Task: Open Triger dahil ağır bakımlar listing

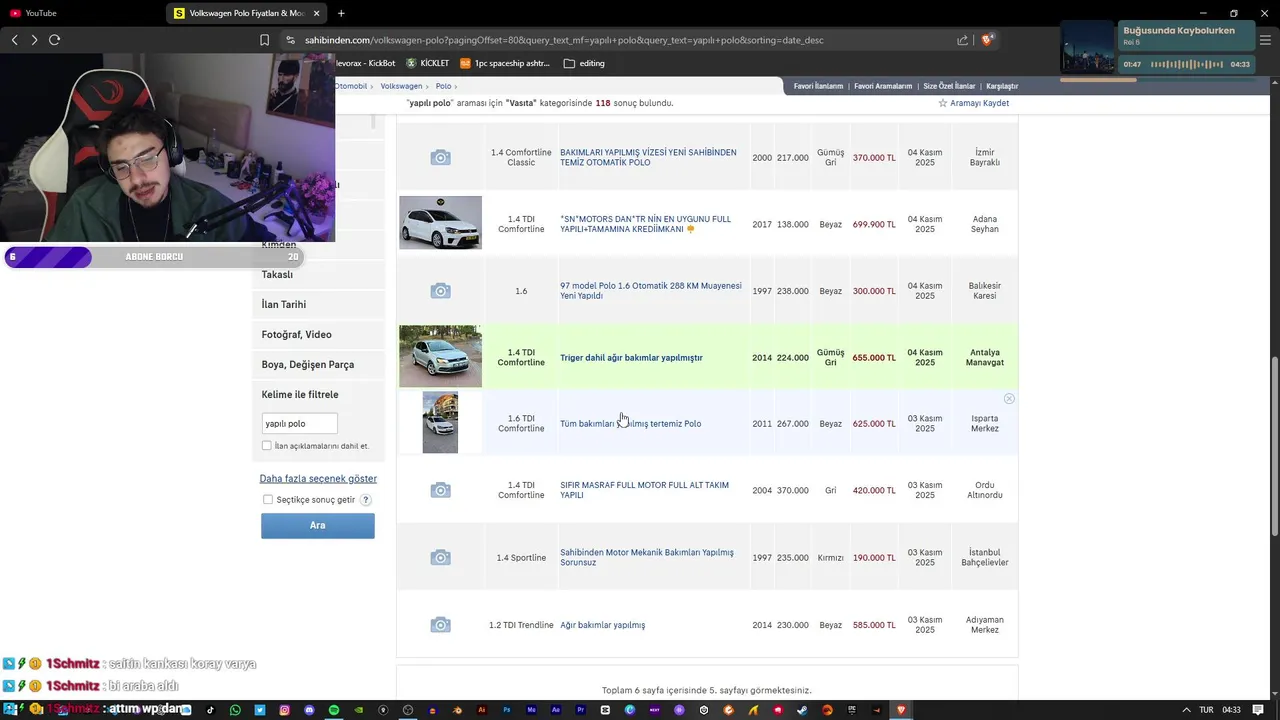Action: pos(631,358)
